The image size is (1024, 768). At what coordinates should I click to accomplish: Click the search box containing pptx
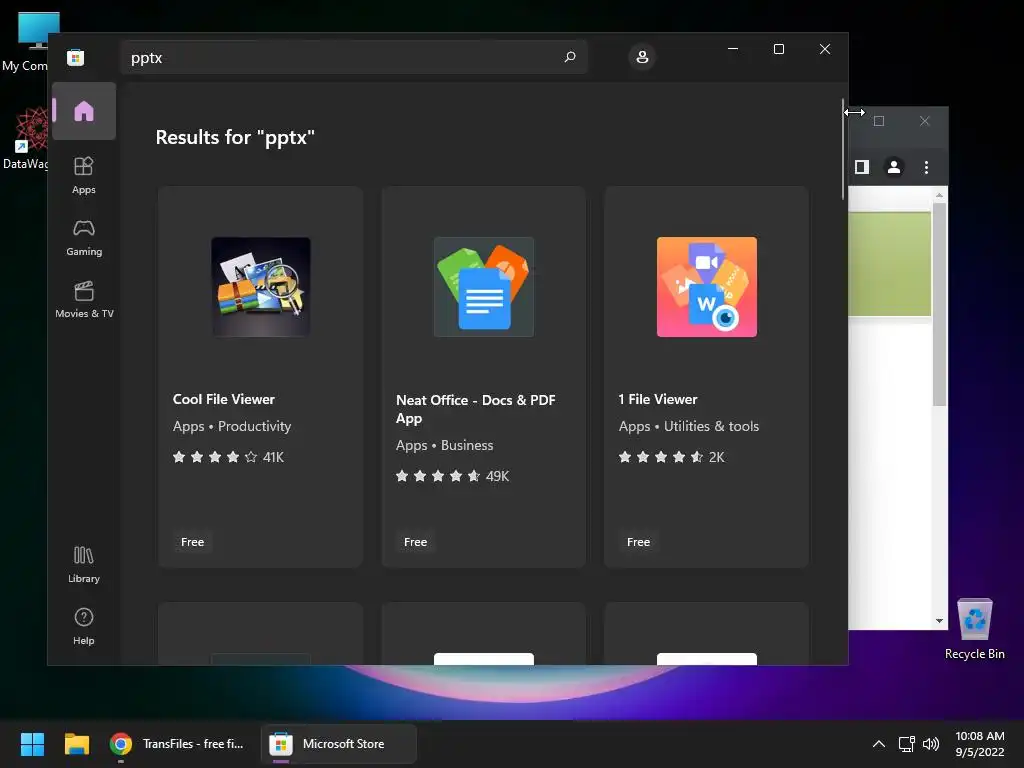(354, 57)
